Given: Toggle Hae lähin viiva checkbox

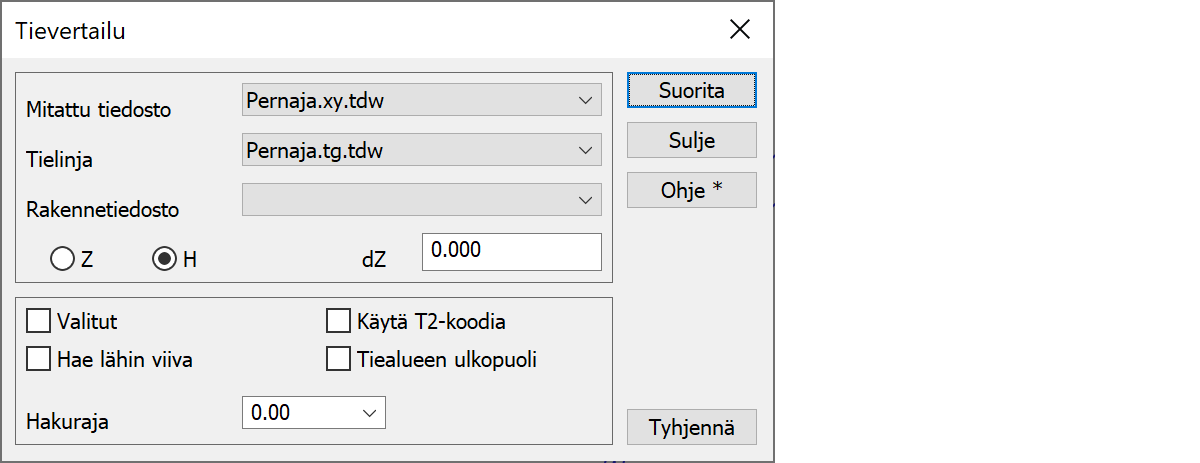Looking at the screenshot, I should tap(39, 359).
